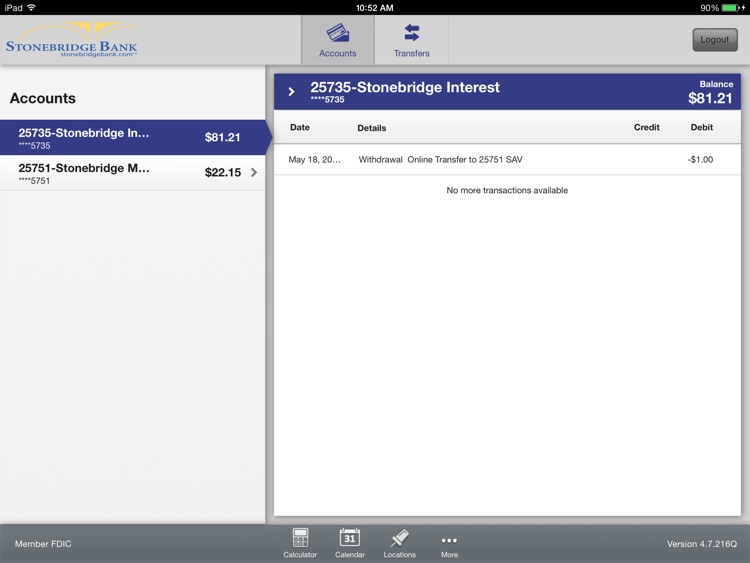
Task: Click the Version 4.7.216Q label
Action: pos(702,544)
